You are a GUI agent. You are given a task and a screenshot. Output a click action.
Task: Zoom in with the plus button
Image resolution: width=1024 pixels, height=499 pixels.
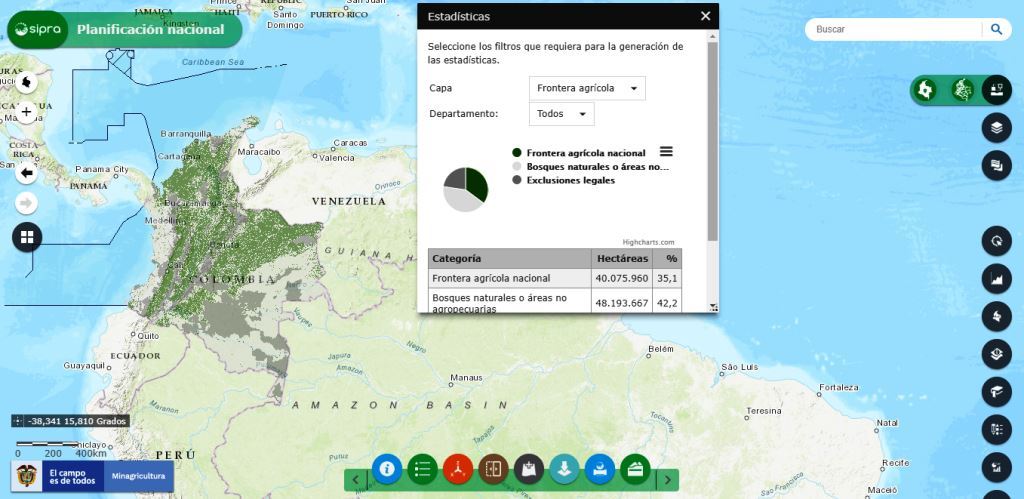26,112
